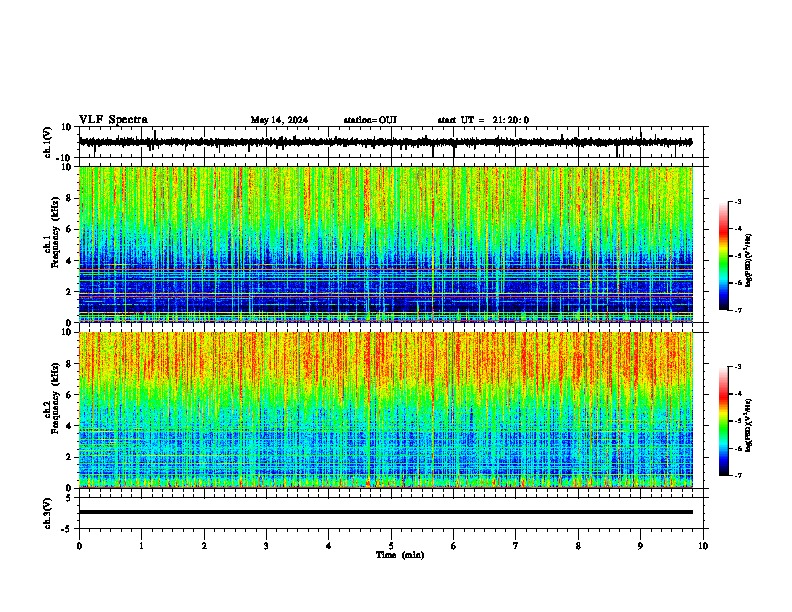Click time axis tick label "1"
792x612 pixels.
click(x=141, y=546)
